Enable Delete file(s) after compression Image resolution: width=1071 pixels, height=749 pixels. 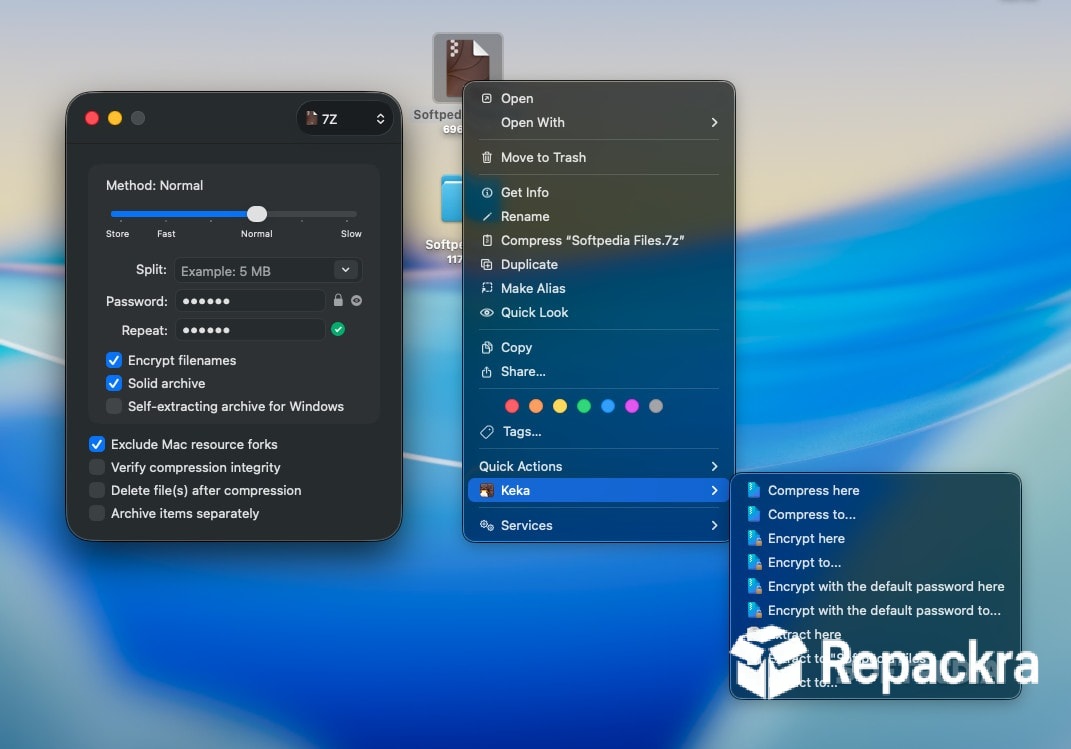click(x=96, y=490)
